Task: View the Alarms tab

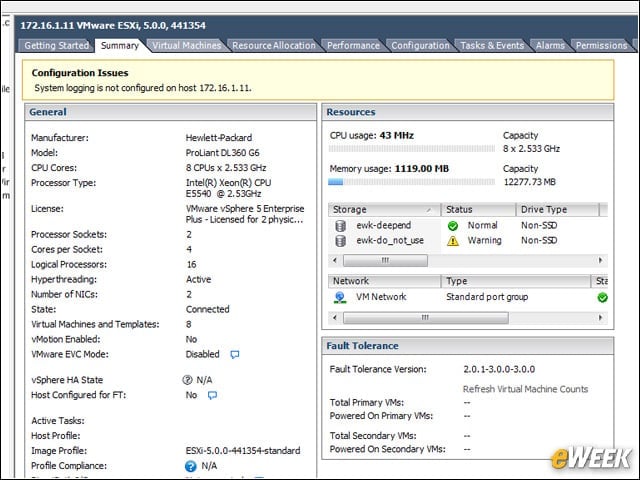Action: point(550,45)
